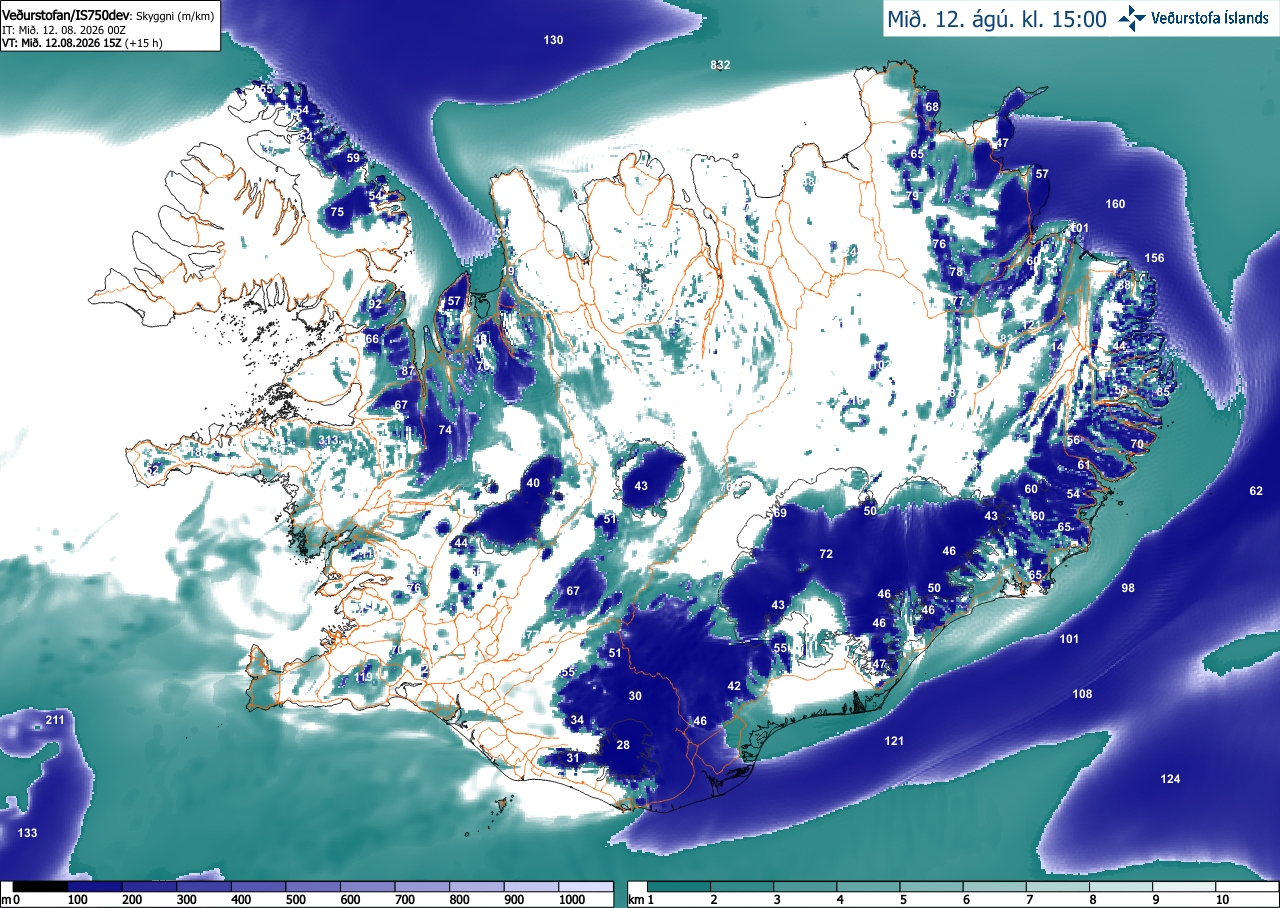
Task: Click the 211 value in southwest sea
Action: pos(55,720)
